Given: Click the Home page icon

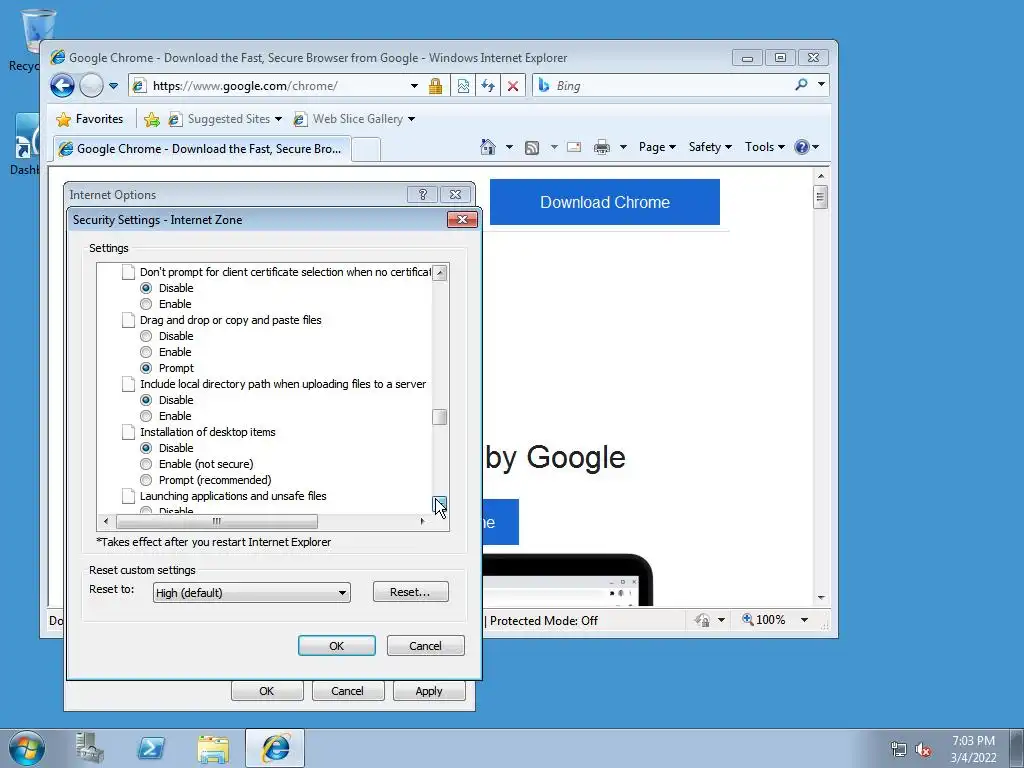Looking at the screenshot, I should pyautogui.click(x=488, y=147).
